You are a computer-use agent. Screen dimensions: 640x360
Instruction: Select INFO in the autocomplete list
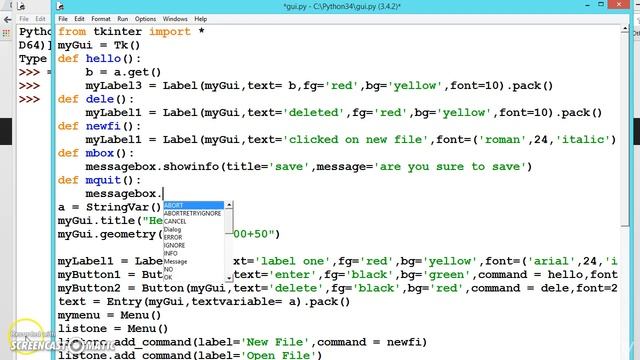pyautogui.click(x=193, y=253)
